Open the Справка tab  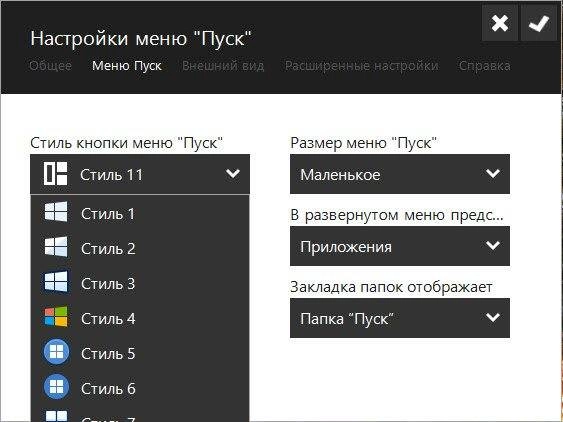(x=484, y=66)
